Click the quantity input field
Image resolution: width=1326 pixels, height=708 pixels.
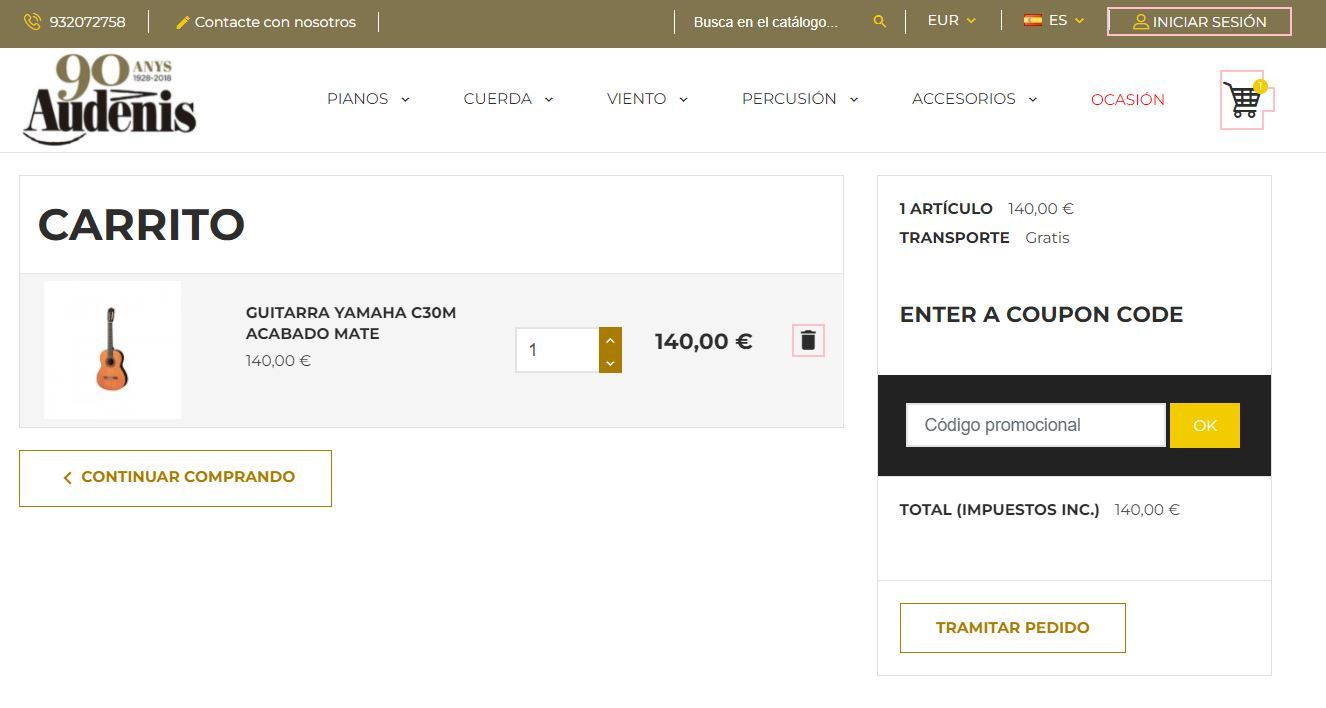pyautogui.click(x=557, y=350)
